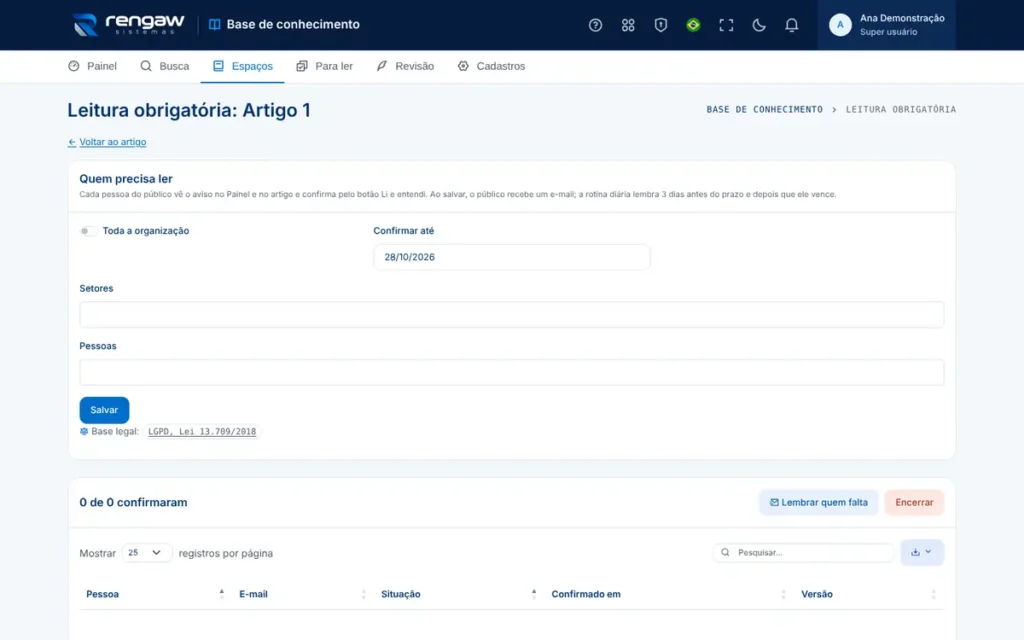This screenshot has height=640, width=1024.
Task: Sort table by Versão column
Action: (869, 594)
